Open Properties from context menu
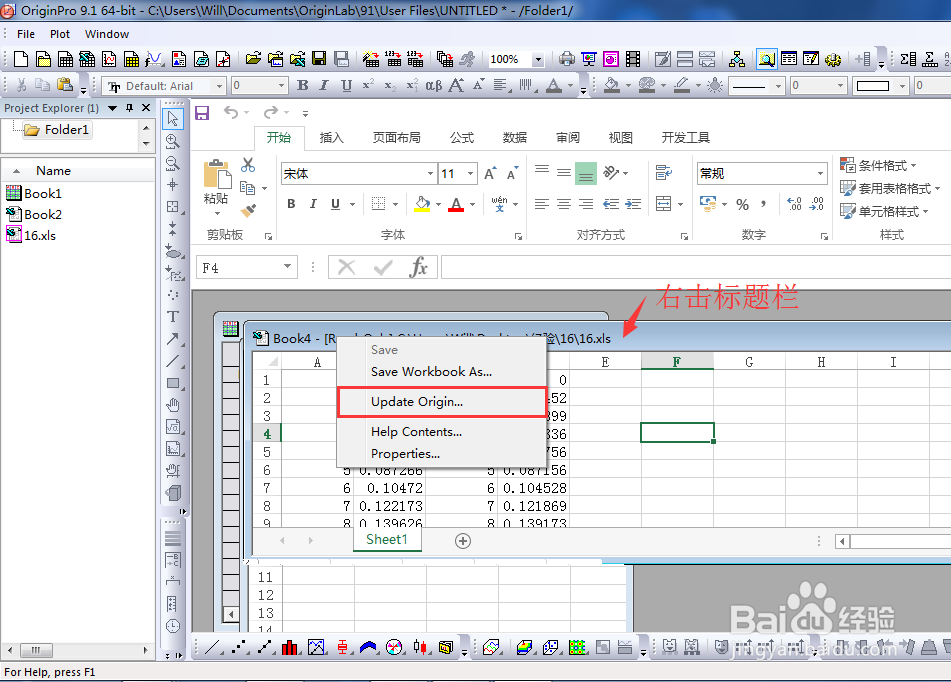 pyautogui.click(x=405, y=453)
